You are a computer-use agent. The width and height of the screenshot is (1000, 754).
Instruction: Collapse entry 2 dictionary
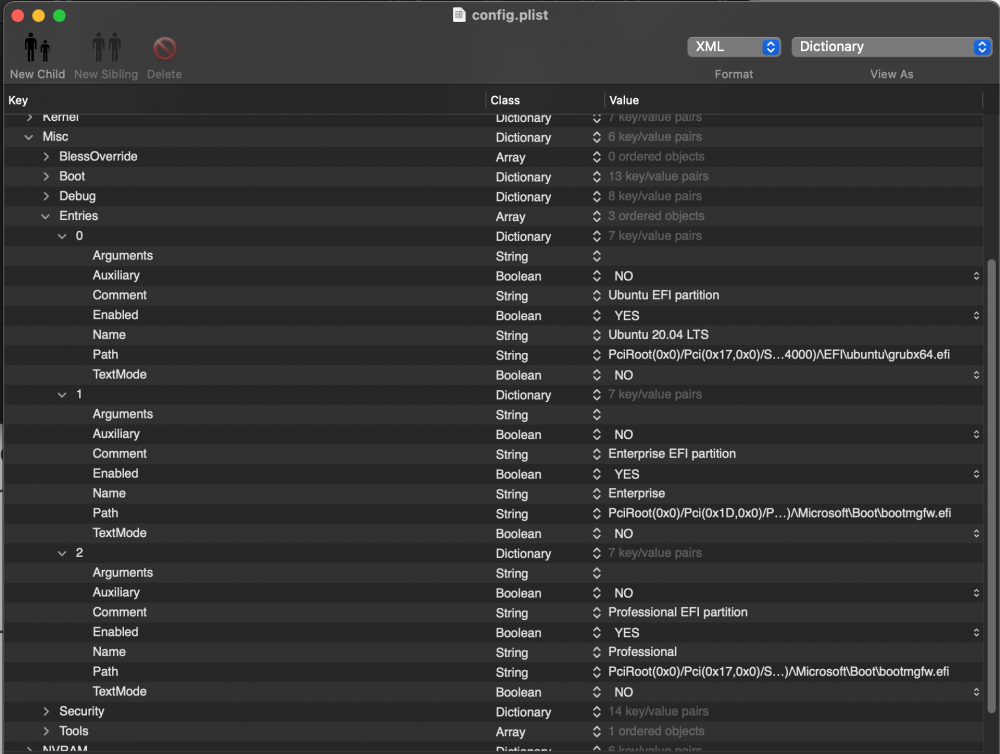pyautogui.click(x=62, y=553)
